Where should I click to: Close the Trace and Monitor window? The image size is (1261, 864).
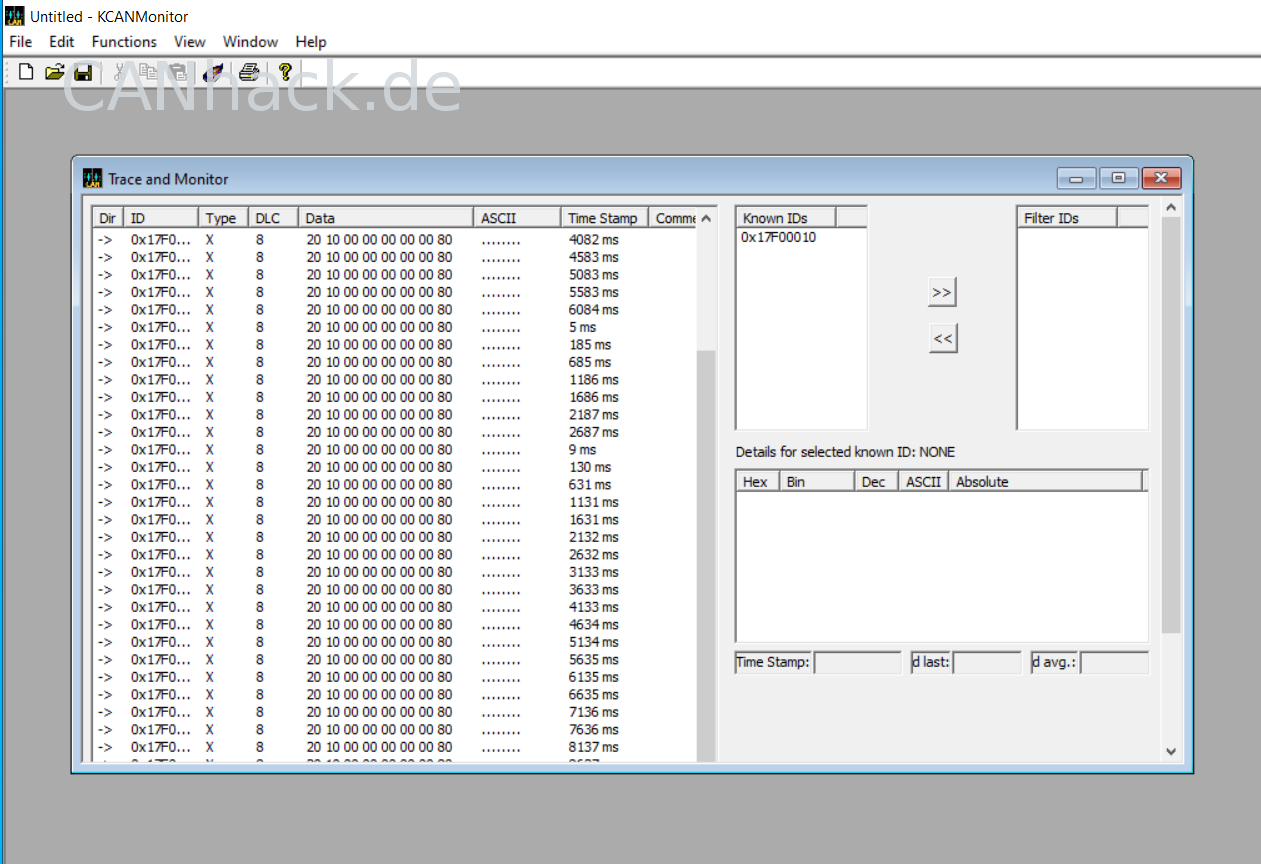pos(1161,178)
